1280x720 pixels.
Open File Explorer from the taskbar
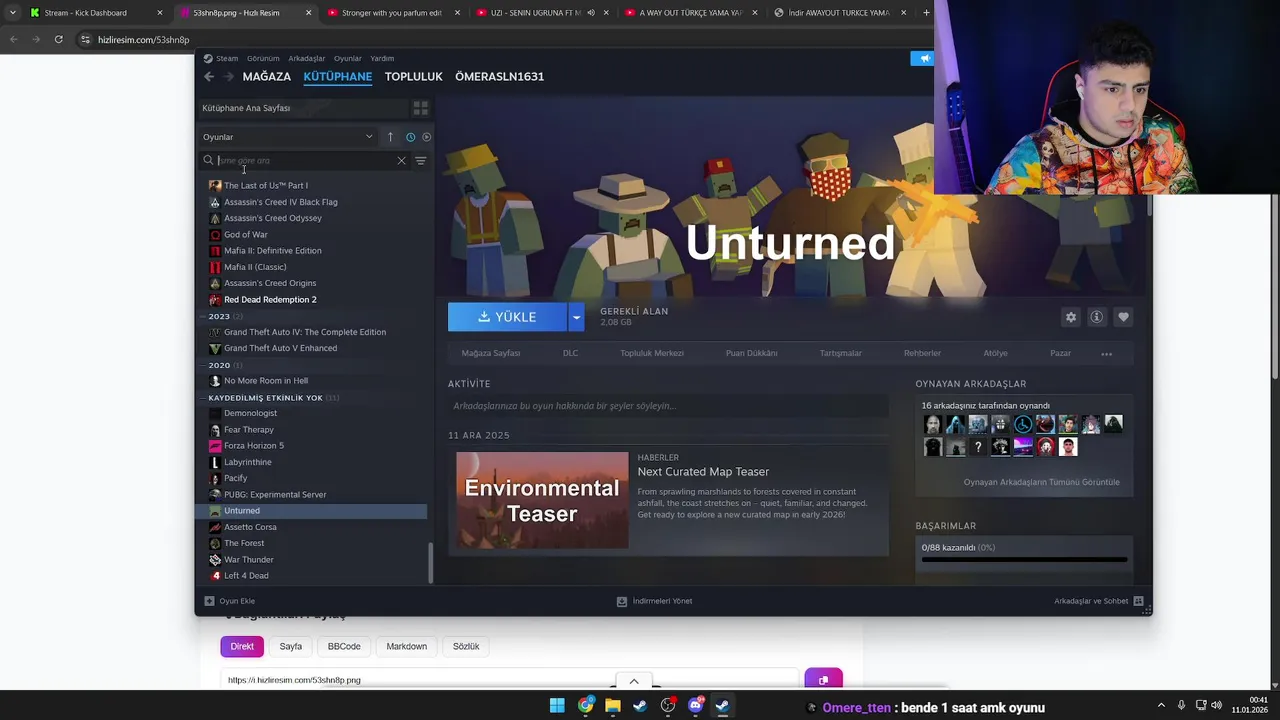pos(613,706)
